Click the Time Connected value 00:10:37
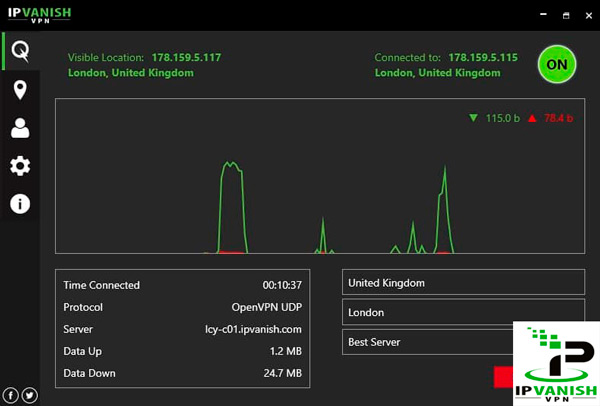The width and height of the screenshot is (600, 406). coord(282,285)
